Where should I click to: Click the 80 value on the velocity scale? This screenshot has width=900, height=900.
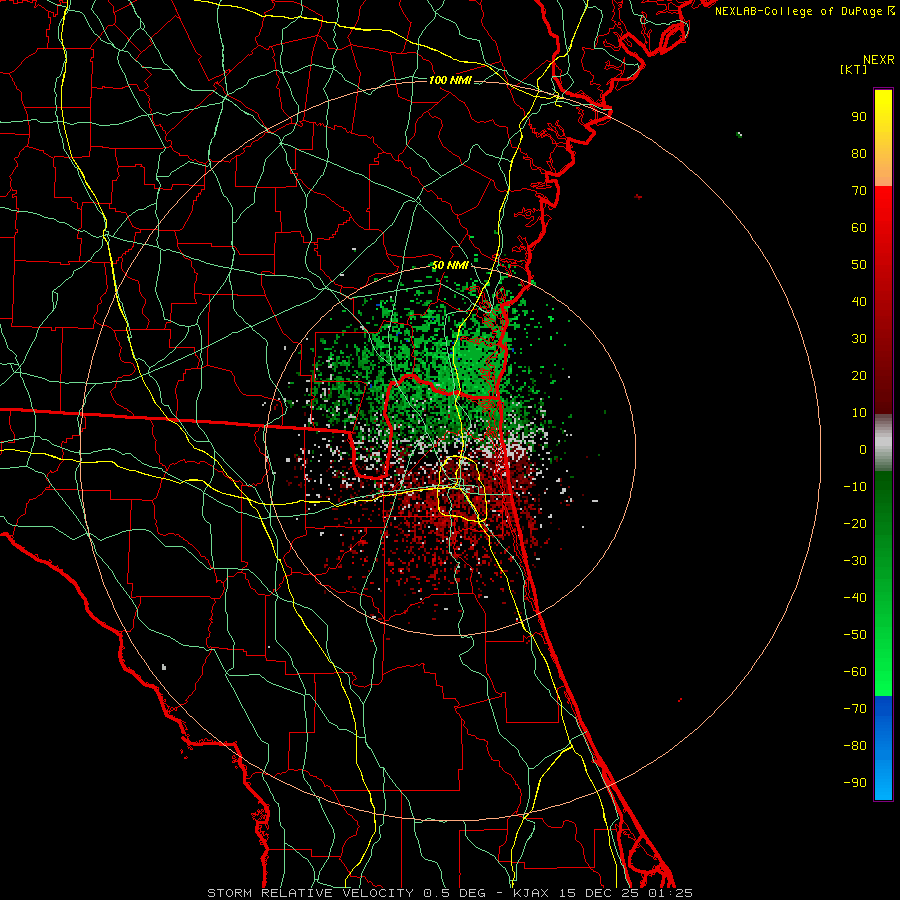tap(859, 154)
